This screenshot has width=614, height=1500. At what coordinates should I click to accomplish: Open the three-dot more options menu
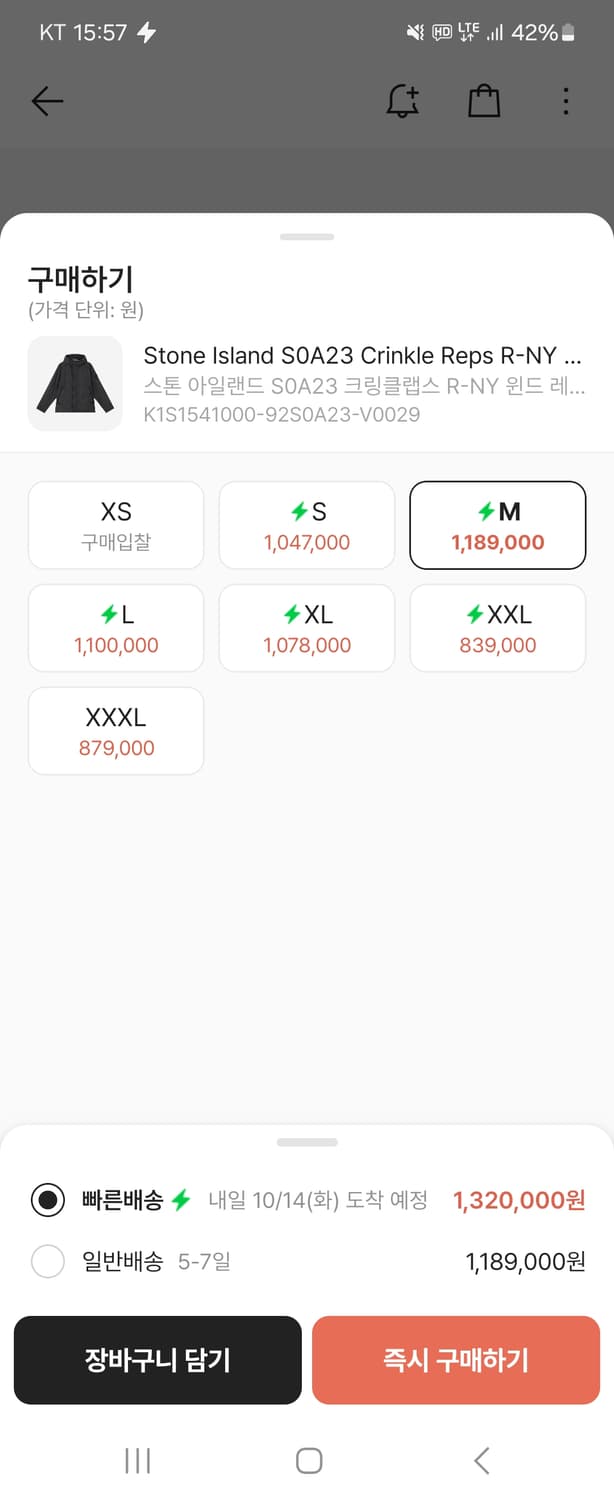(566, 101)
